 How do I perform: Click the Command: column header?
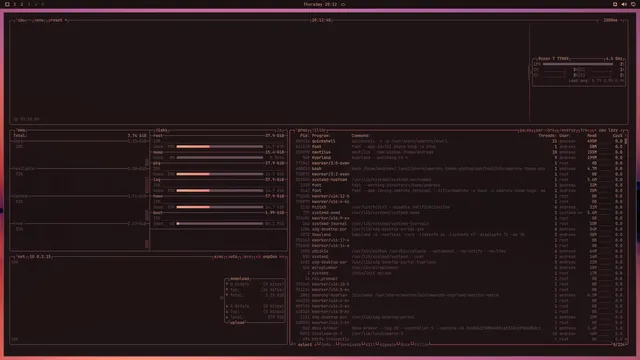361,136
